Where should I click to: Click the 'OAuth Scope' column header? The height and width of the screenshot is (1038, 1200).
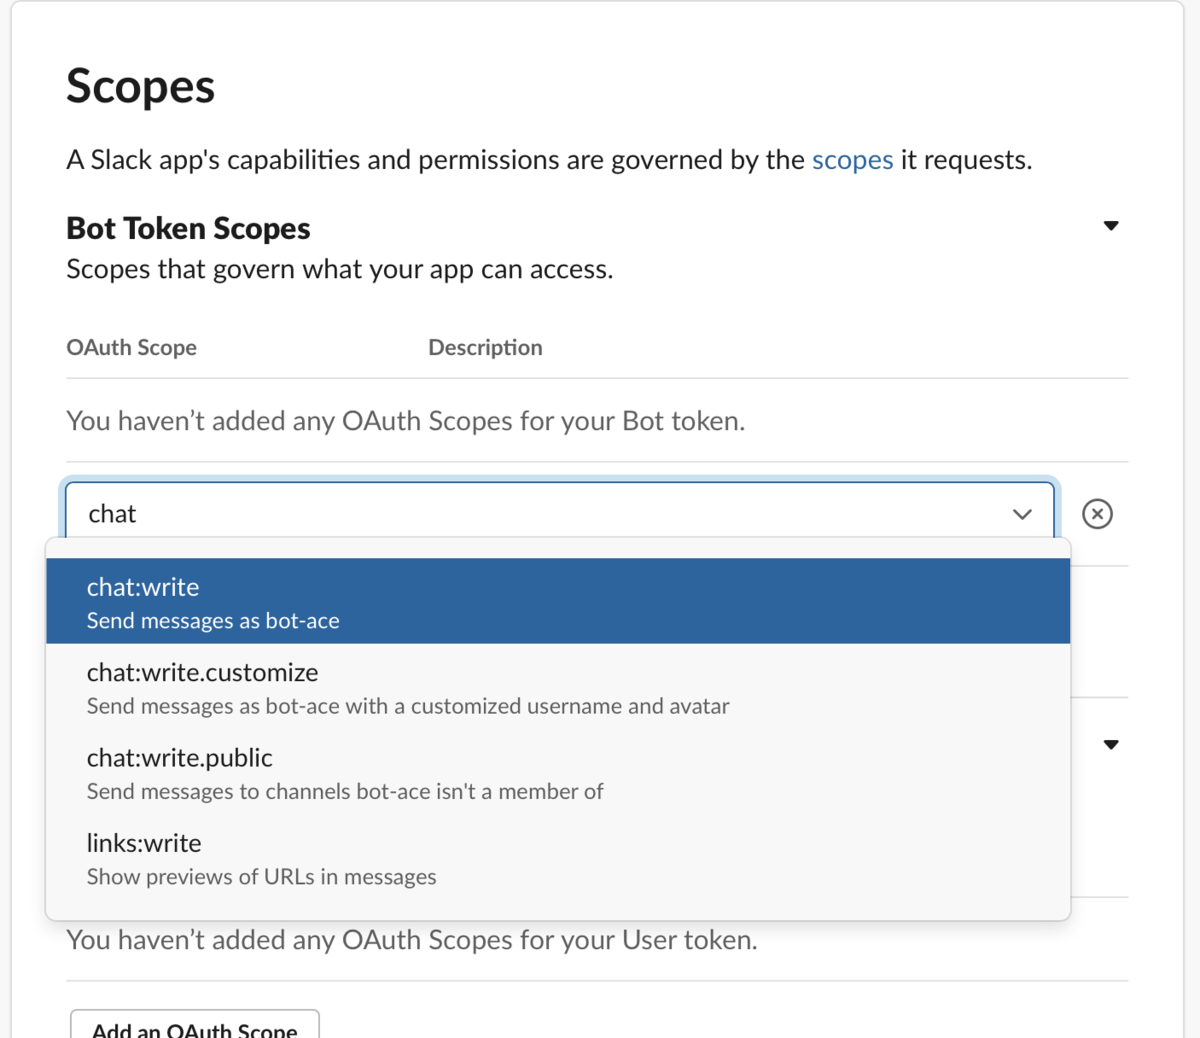point(131,347)
